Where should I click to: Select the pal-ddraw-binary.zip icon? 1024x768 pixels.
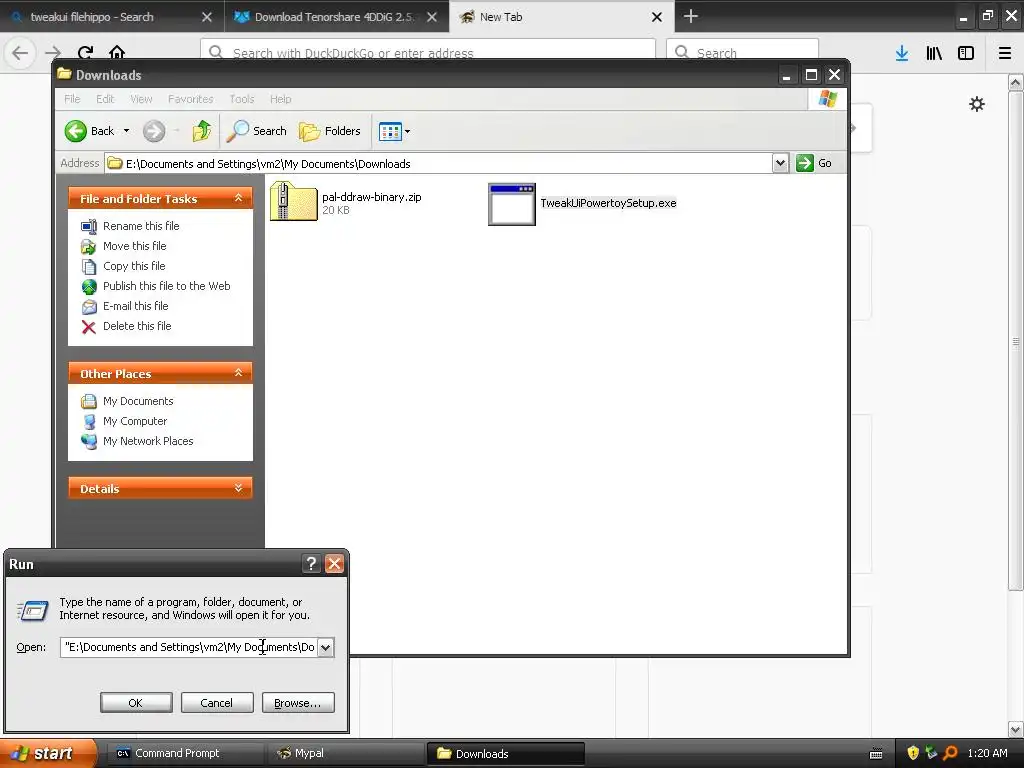294,202
